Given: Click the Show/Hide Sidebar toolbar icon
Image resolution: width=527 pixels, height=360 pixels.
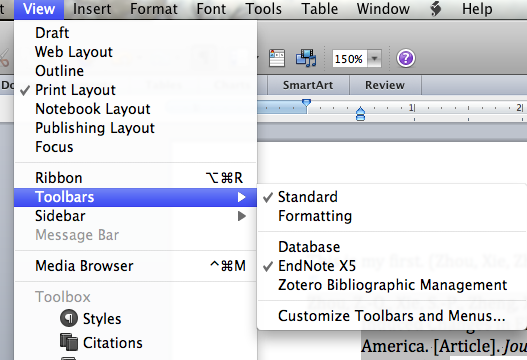Looking at the screenshot, I should click(277, 58).
